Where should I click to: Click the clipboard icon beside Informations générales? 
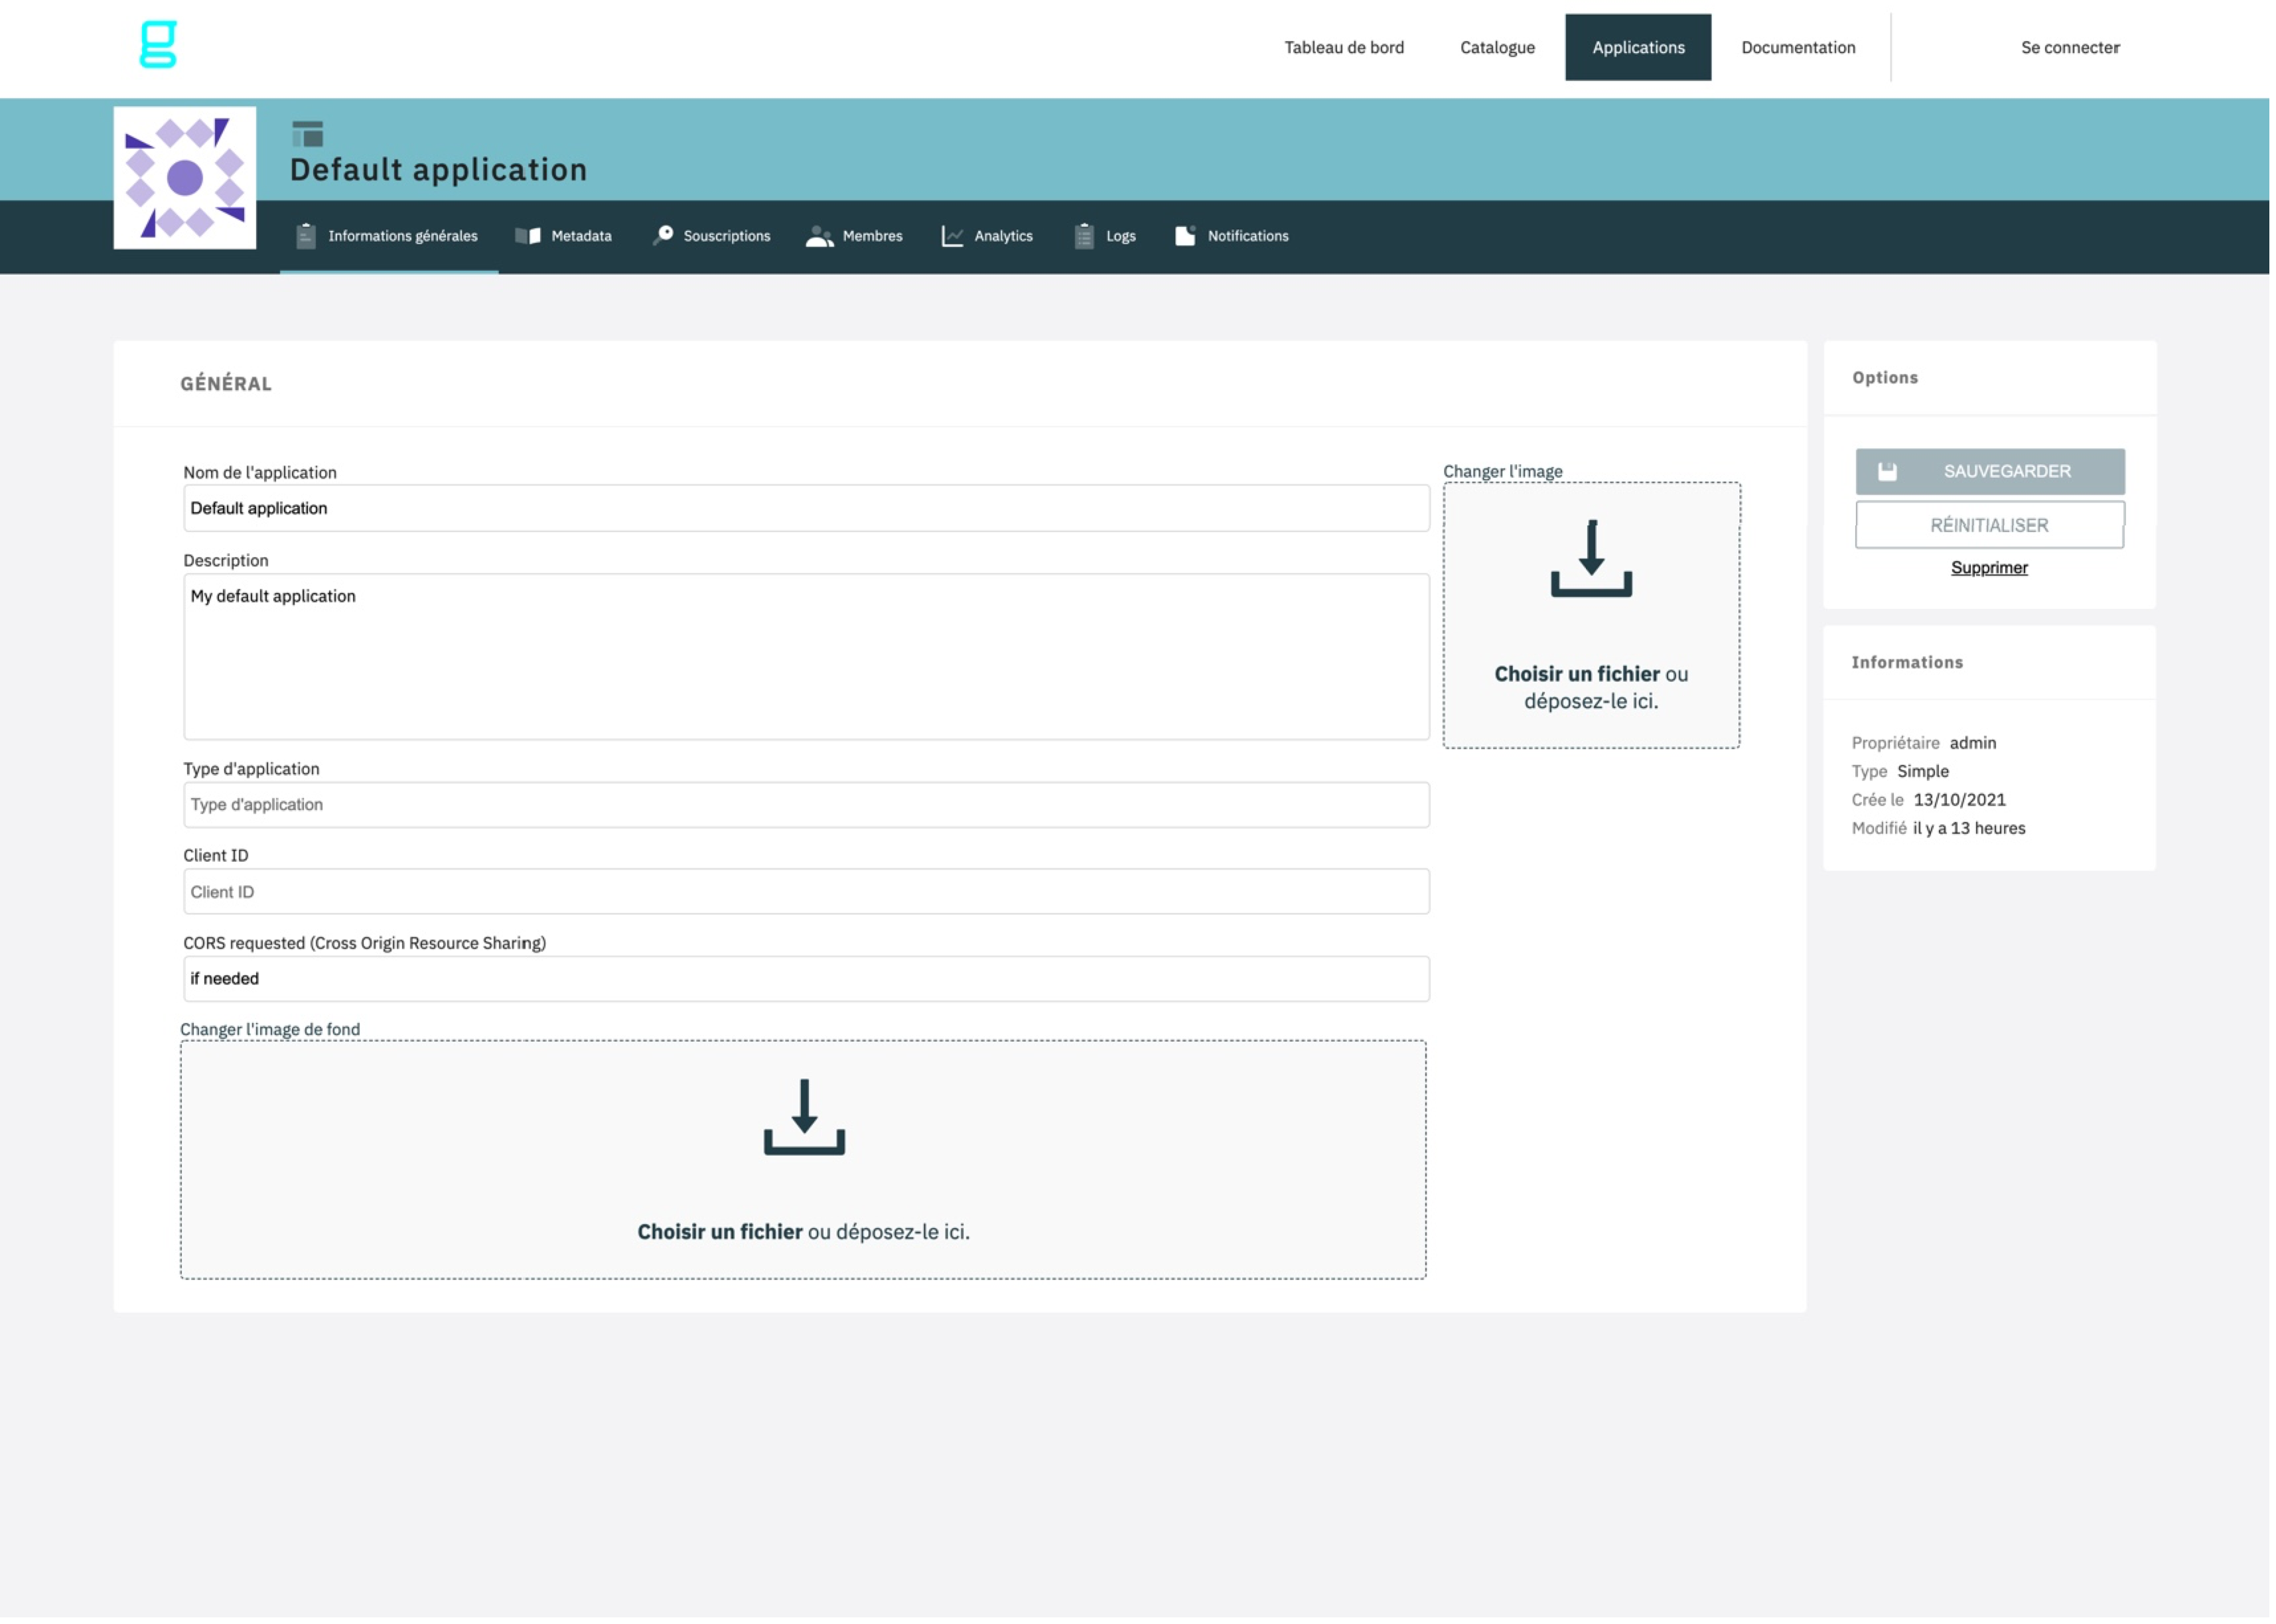(307, 237)
